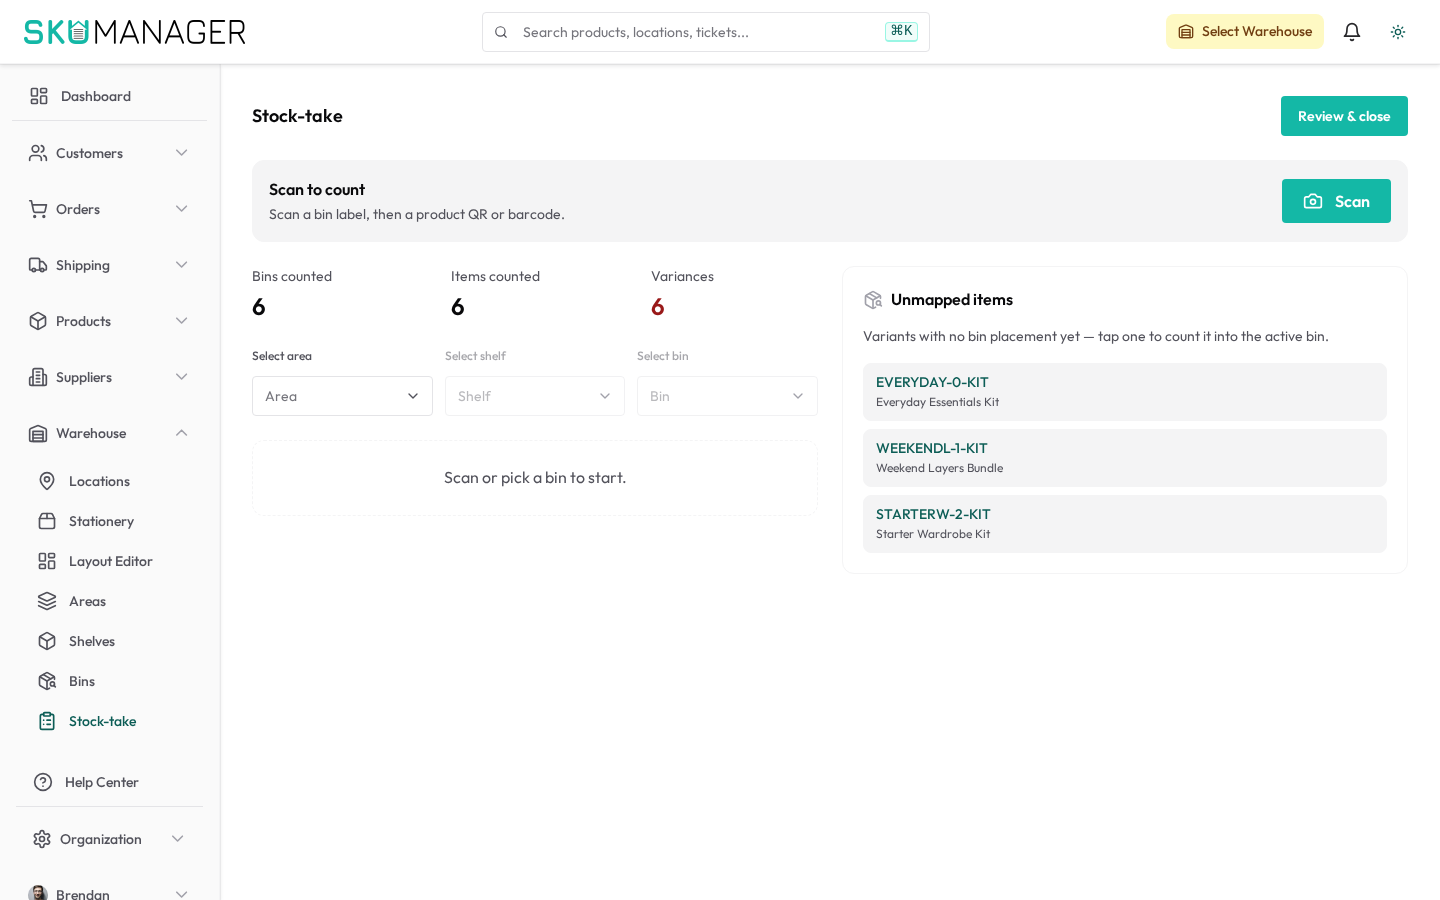1440x900 pixels.
Task: Click the Warehouse icon in sidebar
Action: [x=38, y=433]
